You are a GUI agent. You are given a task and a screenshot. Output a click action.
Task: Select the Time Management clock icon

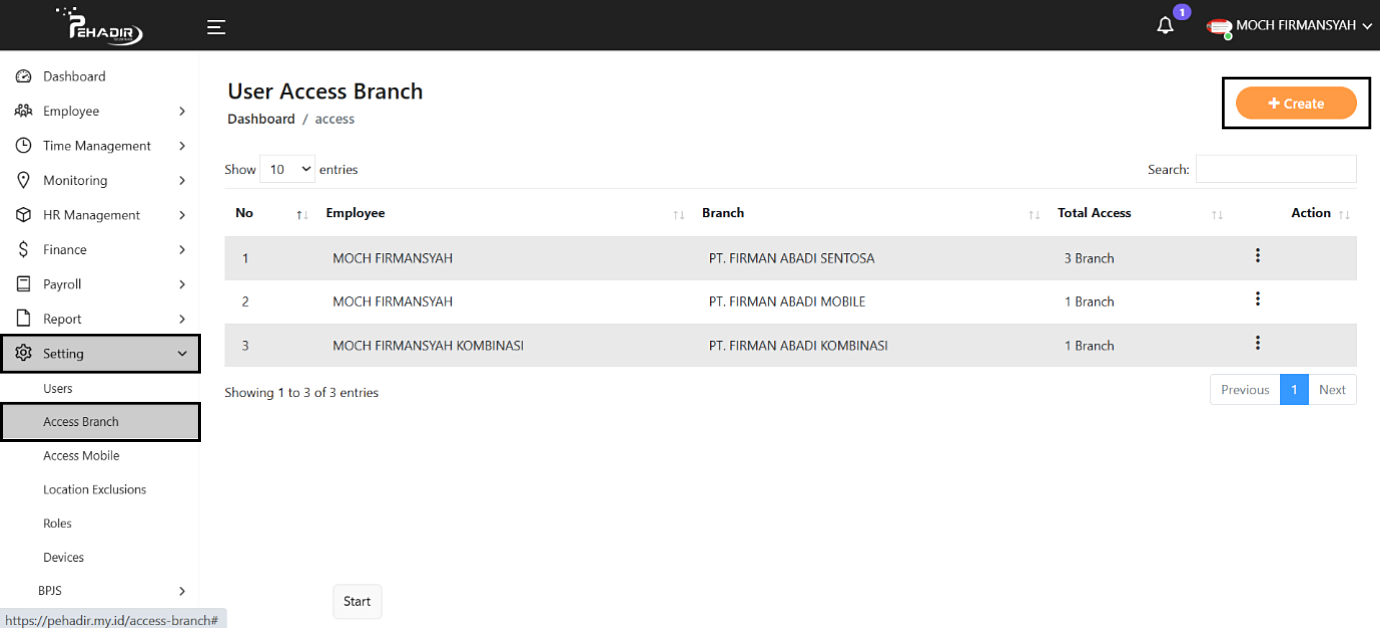coord(22,145)
